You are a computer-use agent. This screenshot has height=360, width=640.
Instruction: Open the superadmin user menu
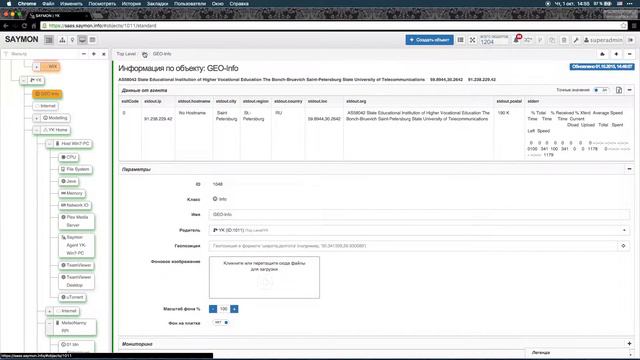tap(603, 40)
